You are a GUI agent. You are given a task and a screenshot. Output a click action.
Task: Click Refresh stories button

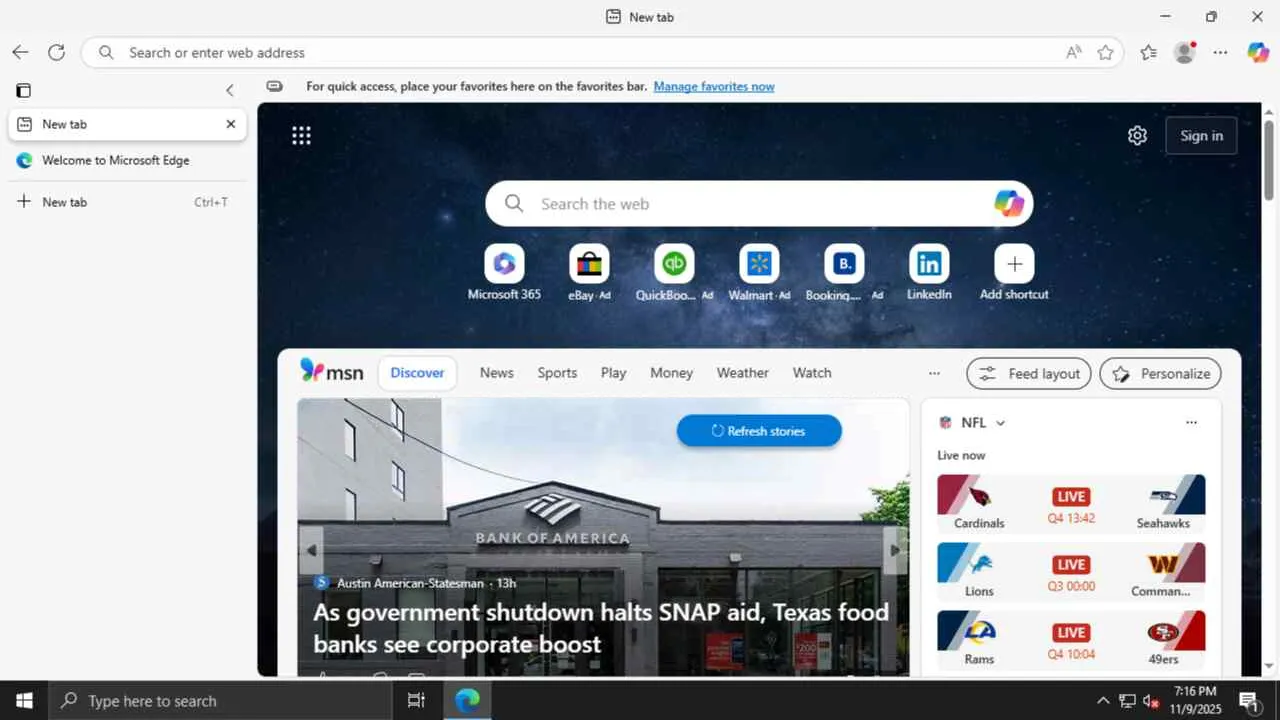759,431
